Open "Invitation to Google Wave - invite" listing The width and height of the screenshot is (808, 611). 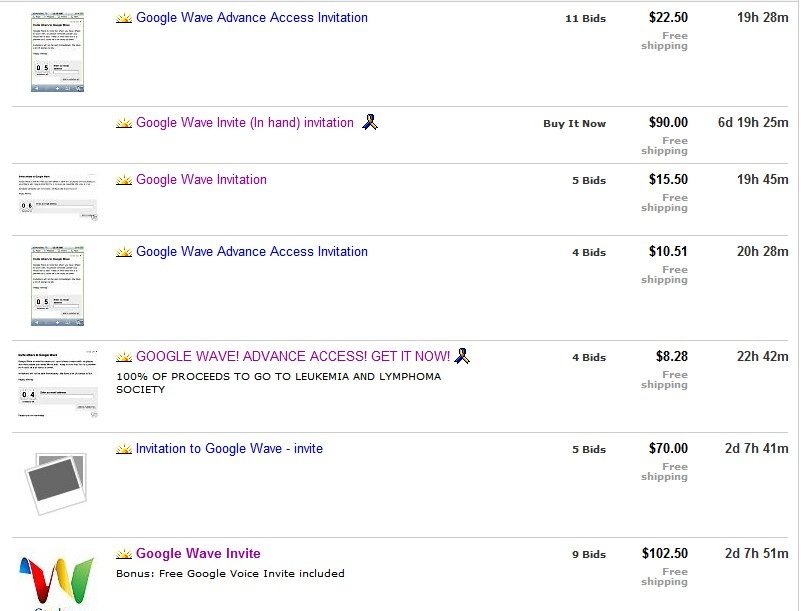229,449
